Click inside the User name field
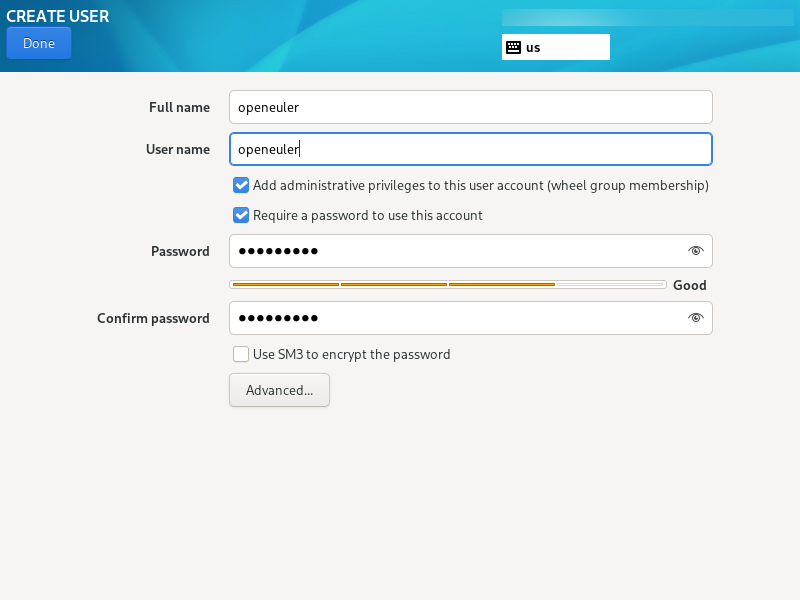The image size is (800, 600). pyautogui.click(x=470, y=149)
